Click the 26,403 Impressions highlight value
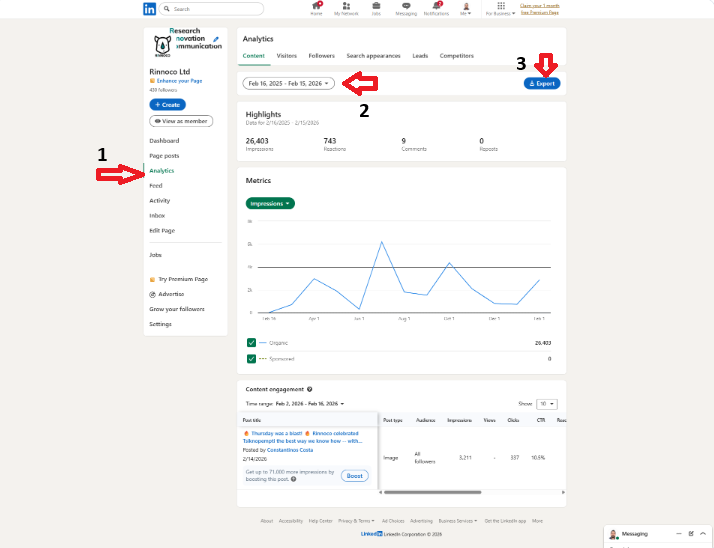This screenshot has width=714, height=548. (257, 141)
